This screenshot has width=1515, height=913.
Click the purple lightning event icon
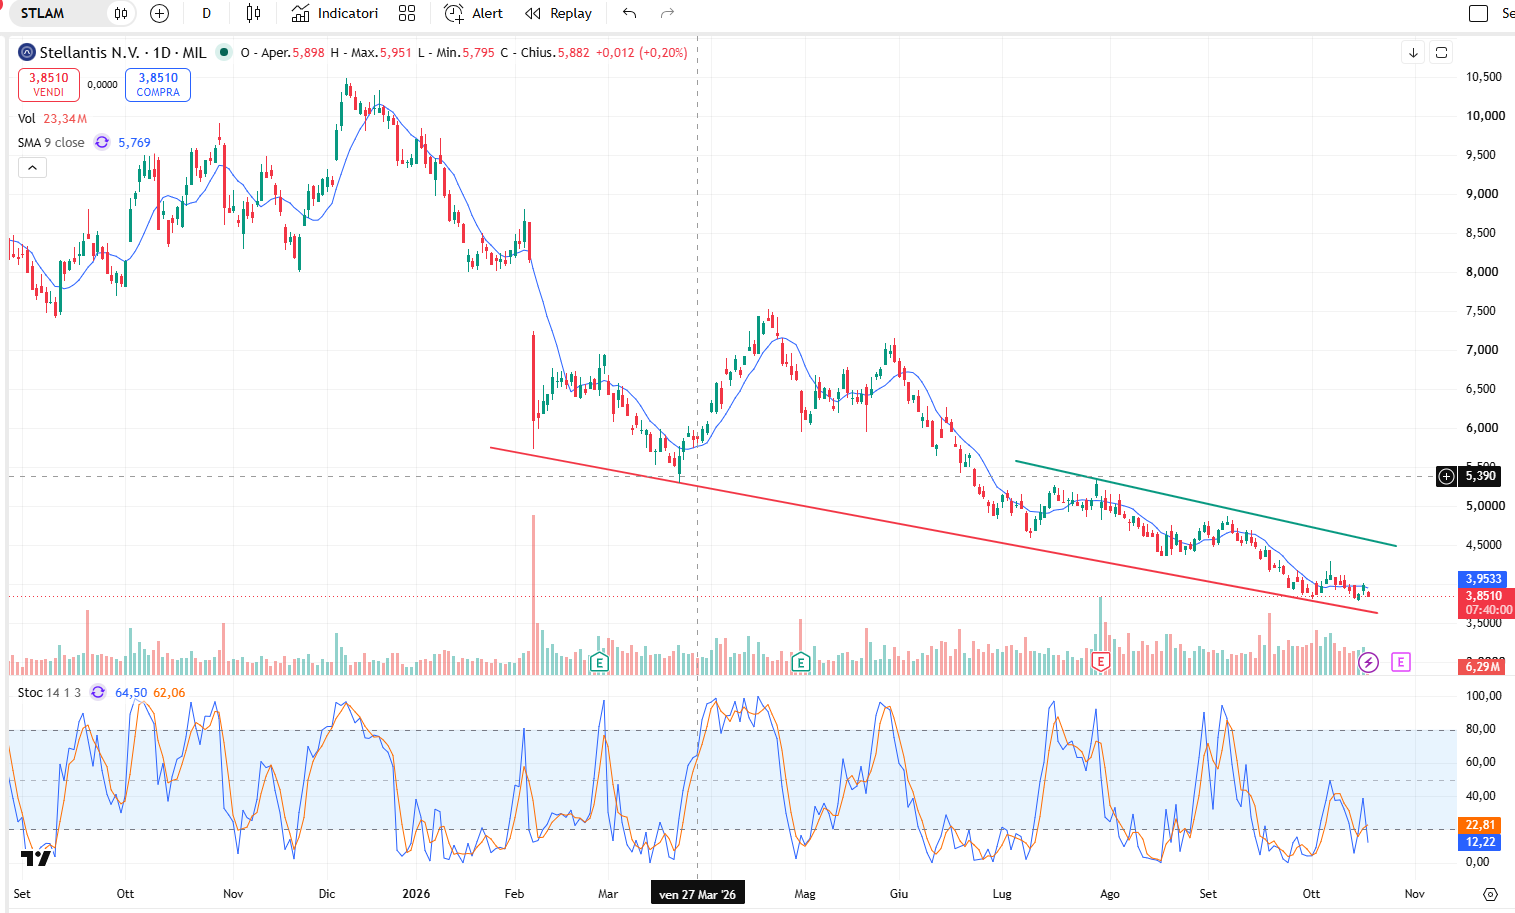[x=1369, y=662]
